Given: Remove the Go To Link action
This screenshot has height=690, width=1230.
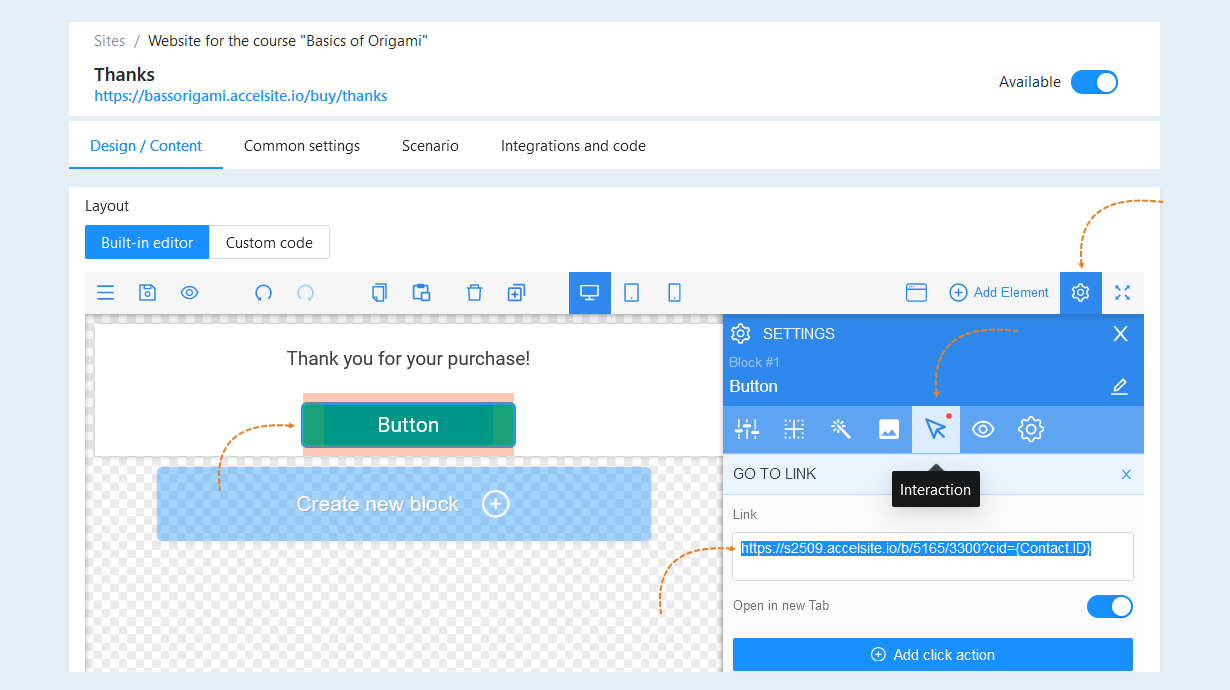Looking at the screenshot, I should pyautogui.click(x=1126, y=475).
